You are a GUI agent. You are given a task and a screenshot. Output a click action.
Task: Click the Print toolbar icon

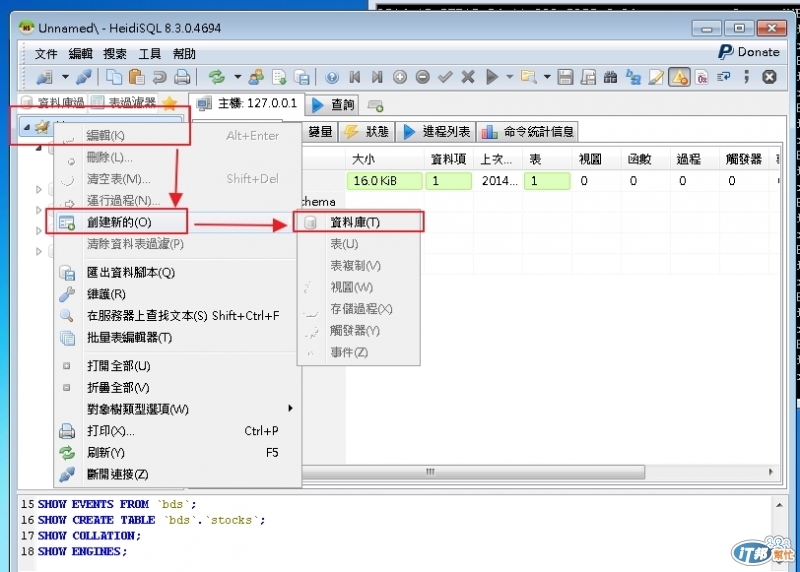click(182, 77)
